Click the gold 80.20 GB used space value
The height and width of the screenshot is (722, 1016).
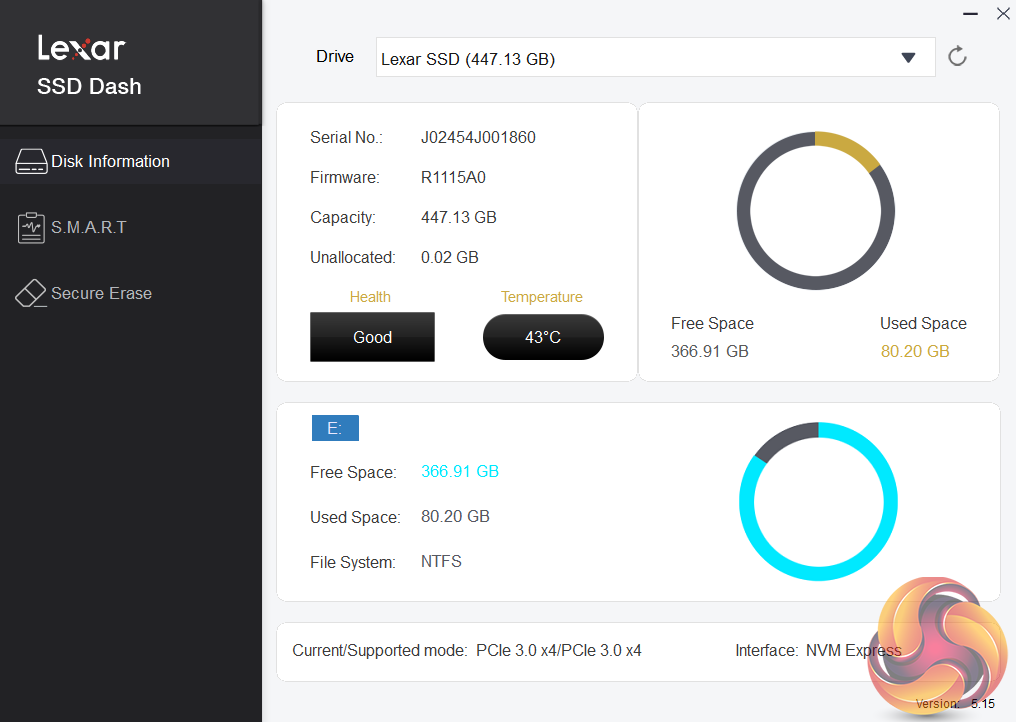coord(915,351)
